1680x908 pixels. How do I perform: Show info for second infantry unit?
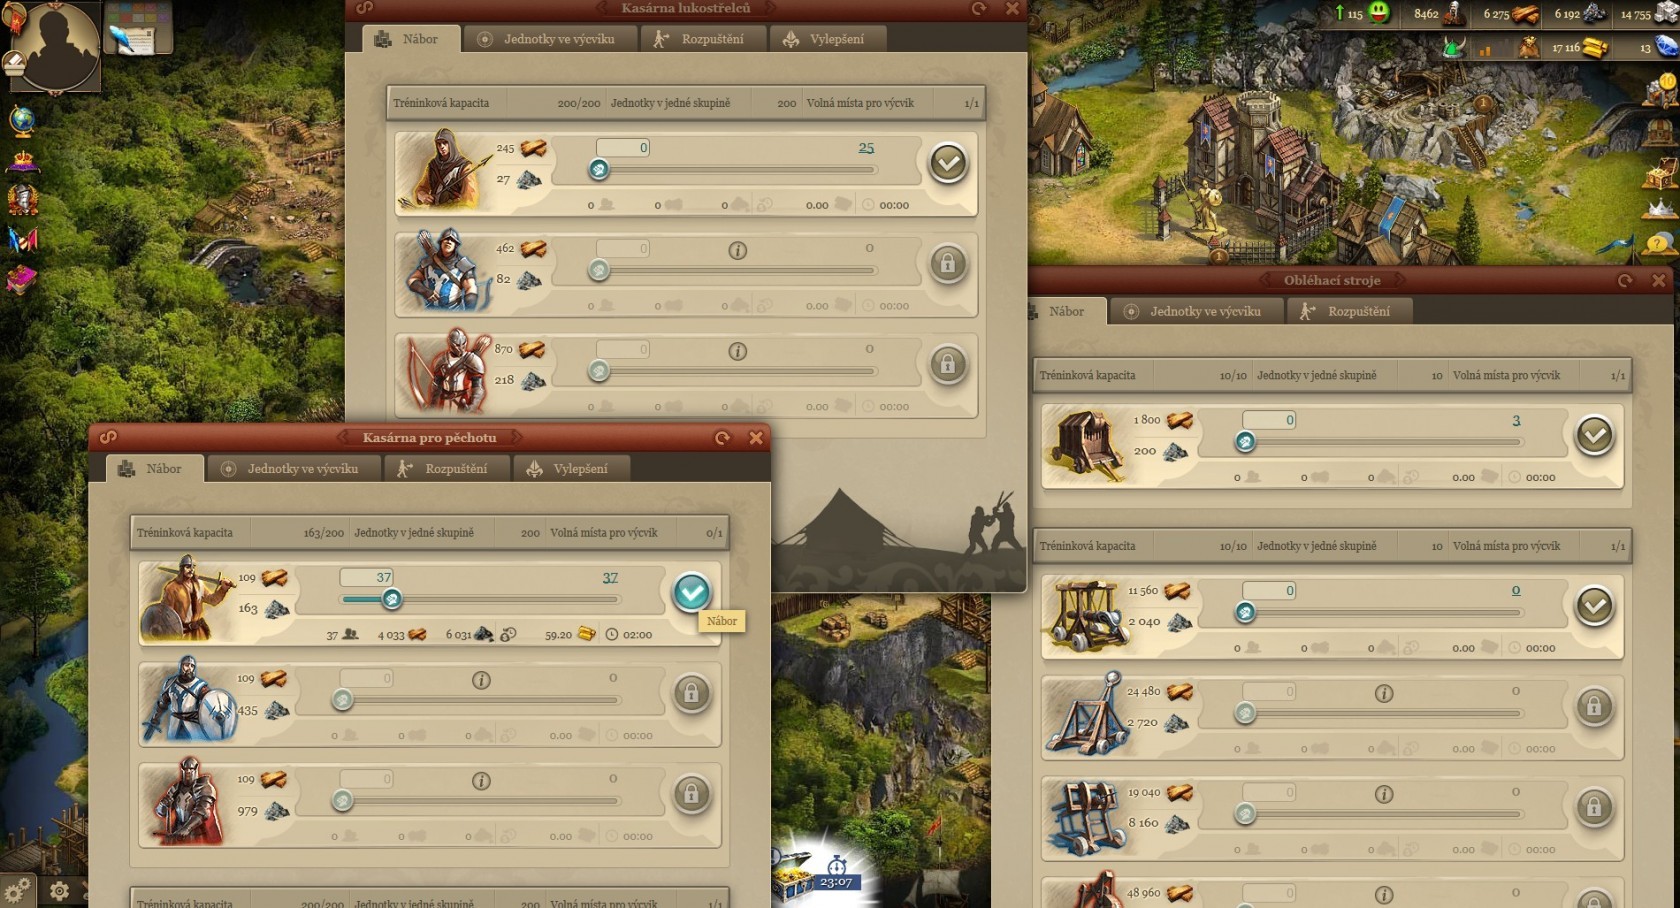pyautogui.click(x=481, y=680)
